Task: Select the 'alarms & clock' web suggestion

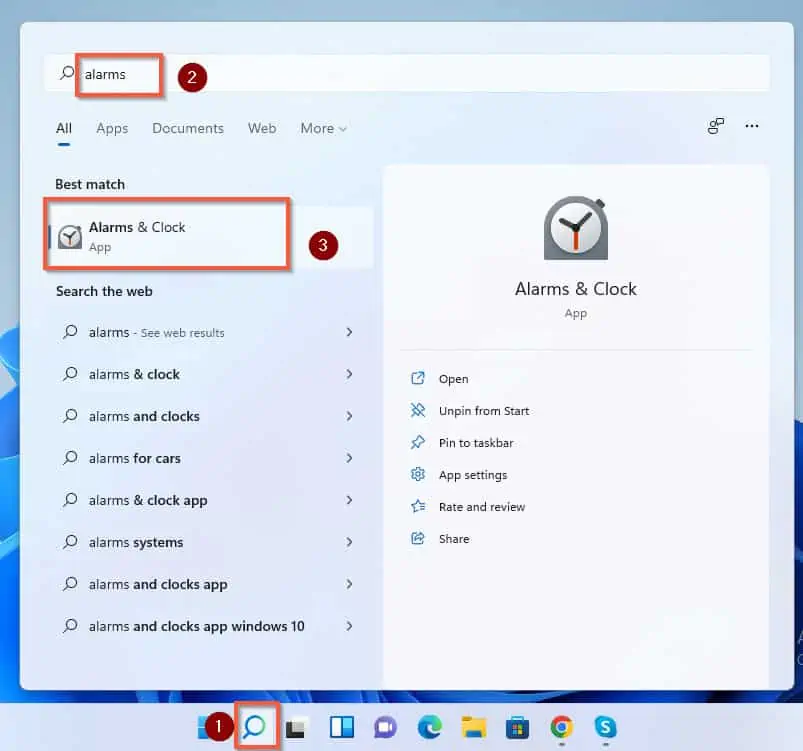Action: (209, 374)
